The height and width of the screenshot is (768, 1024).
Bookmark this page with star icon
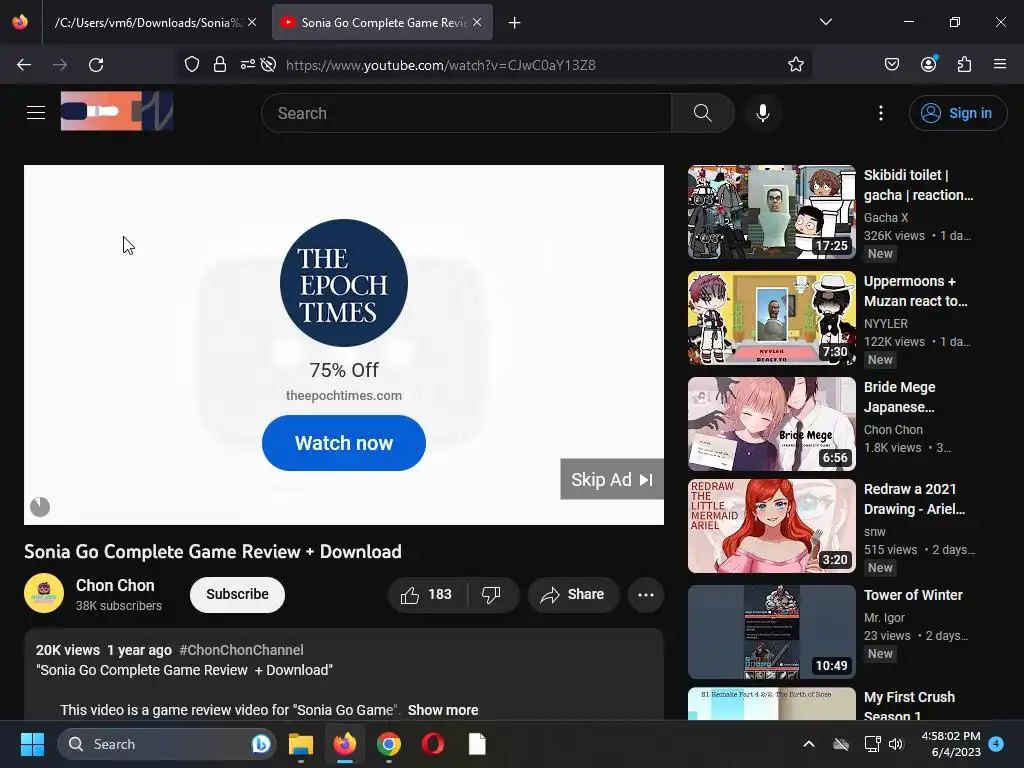click(795, 65)
